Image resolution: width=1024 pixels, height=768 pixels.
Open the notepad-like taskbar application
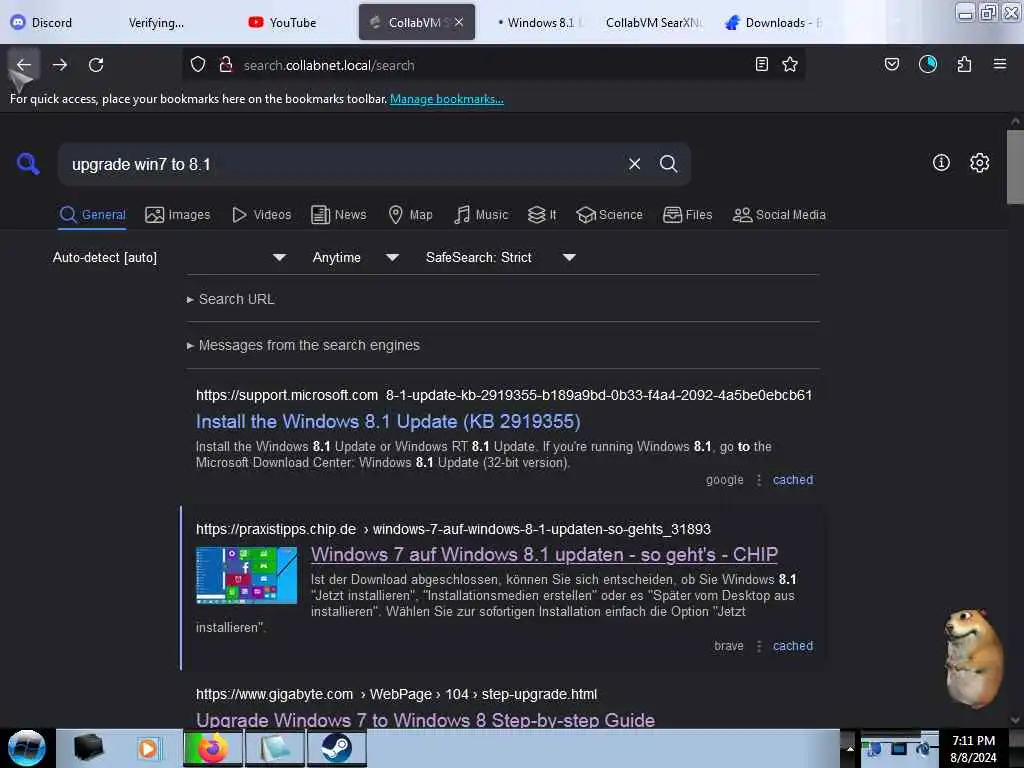(275, 748)
